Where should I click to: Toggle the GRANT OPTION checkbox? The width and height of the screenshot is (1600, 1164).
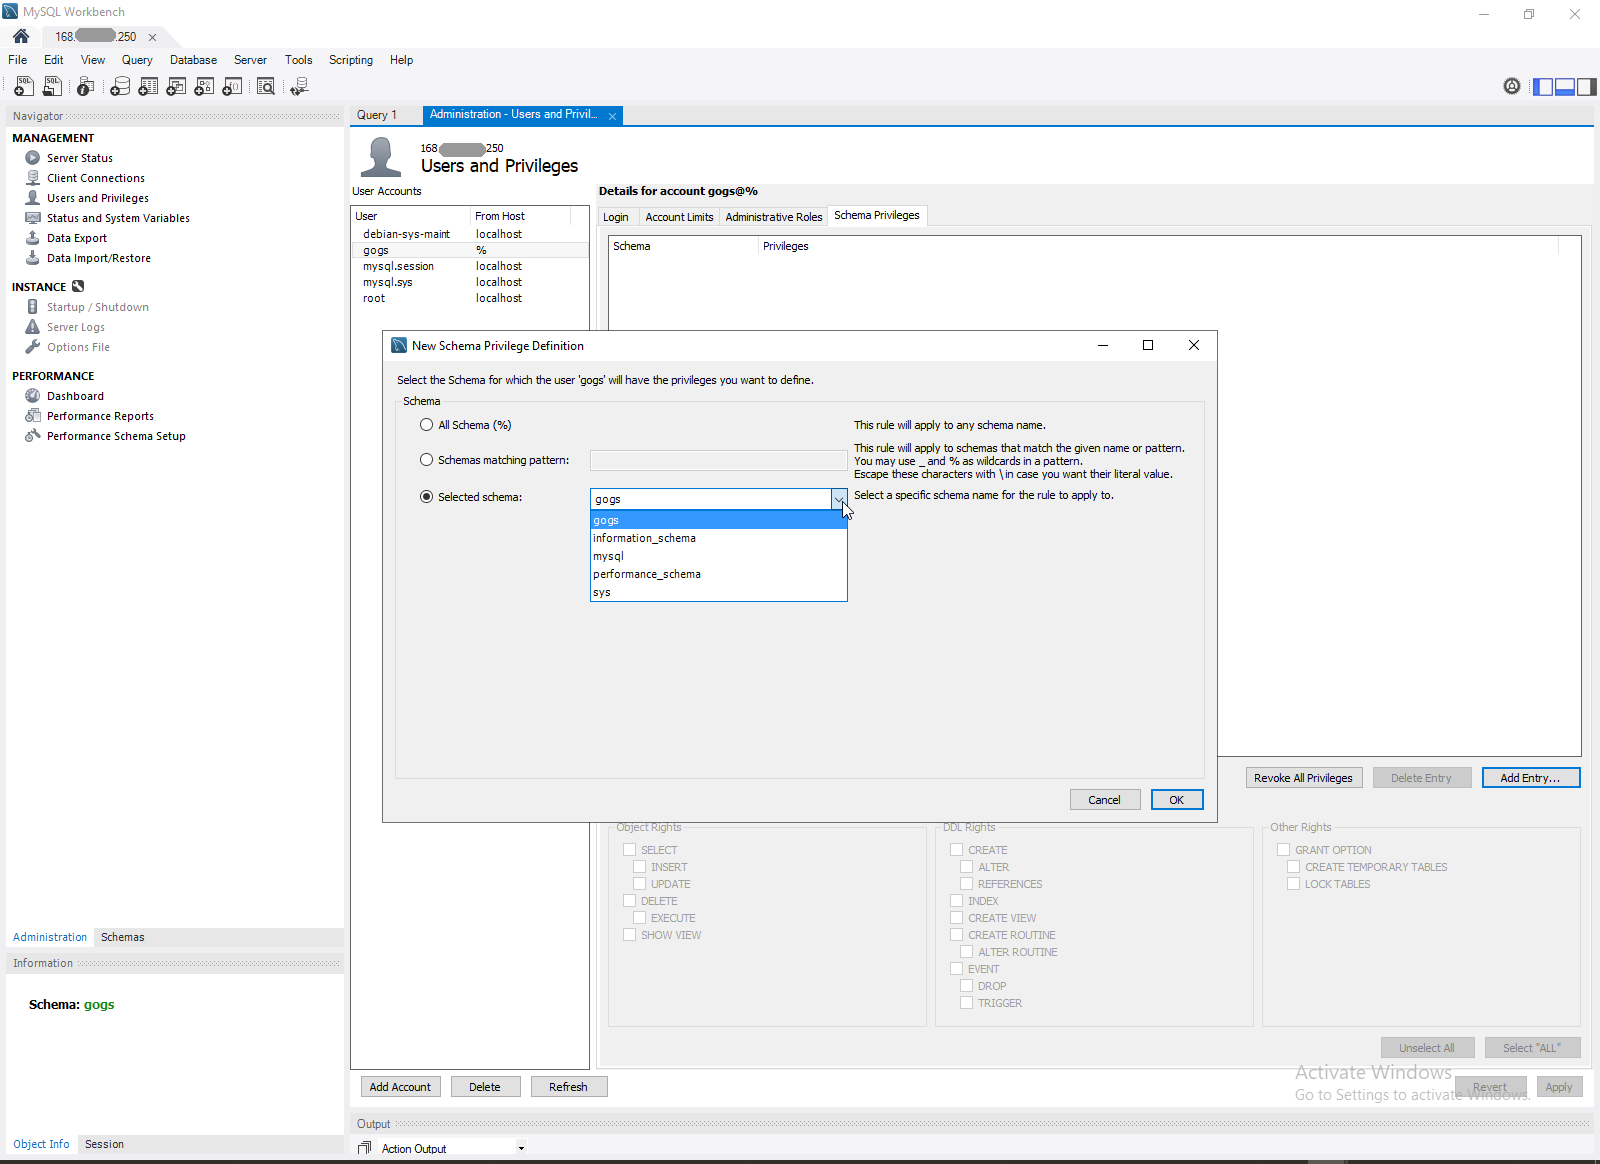point(1284,850)
